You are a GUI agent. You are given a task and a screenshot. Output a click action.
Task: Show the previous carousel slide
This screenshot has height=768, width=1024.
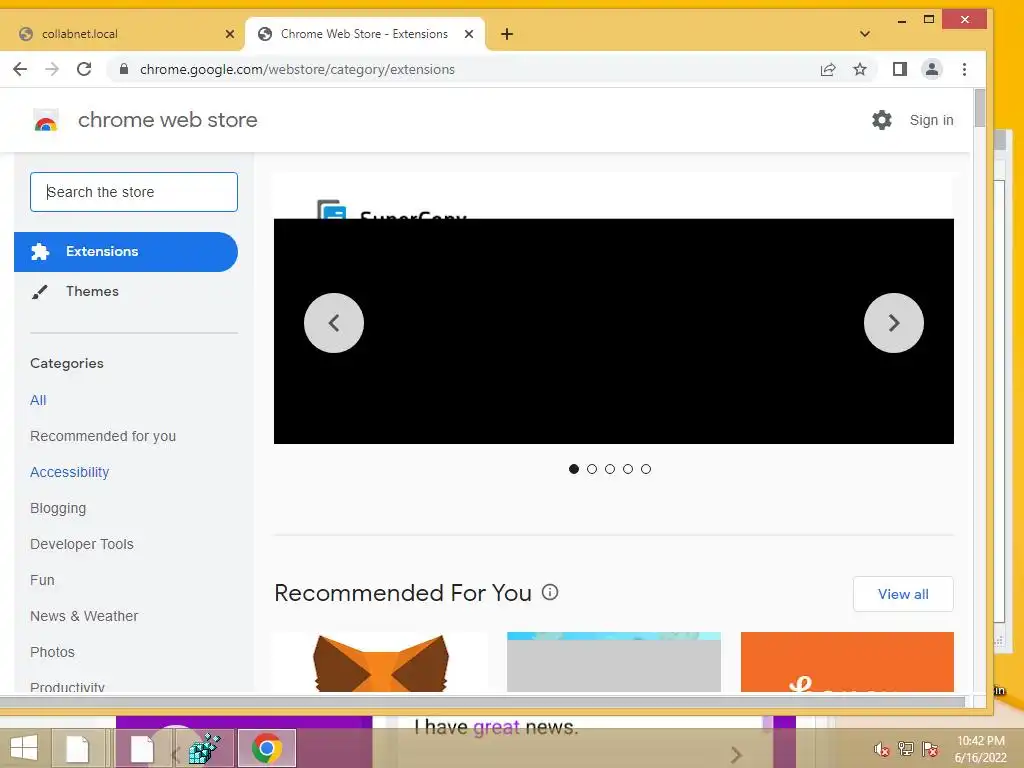click(x=334, y=323)
